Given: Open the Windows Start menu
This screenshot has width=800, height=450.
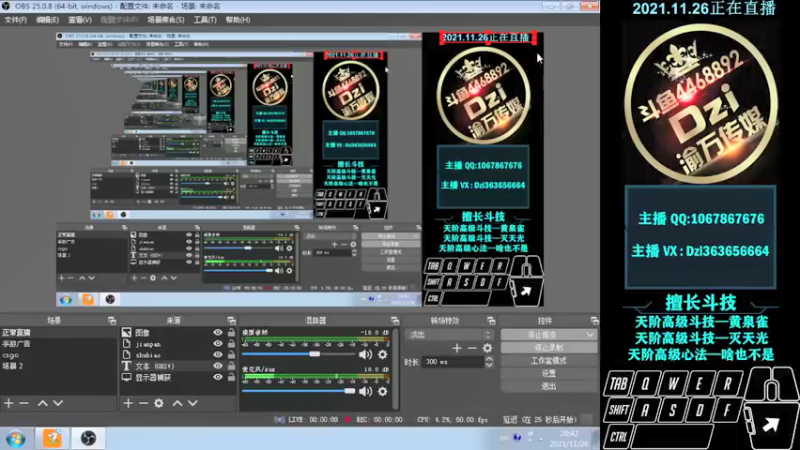Looking at the screenshot, I should tap(16, 439).
